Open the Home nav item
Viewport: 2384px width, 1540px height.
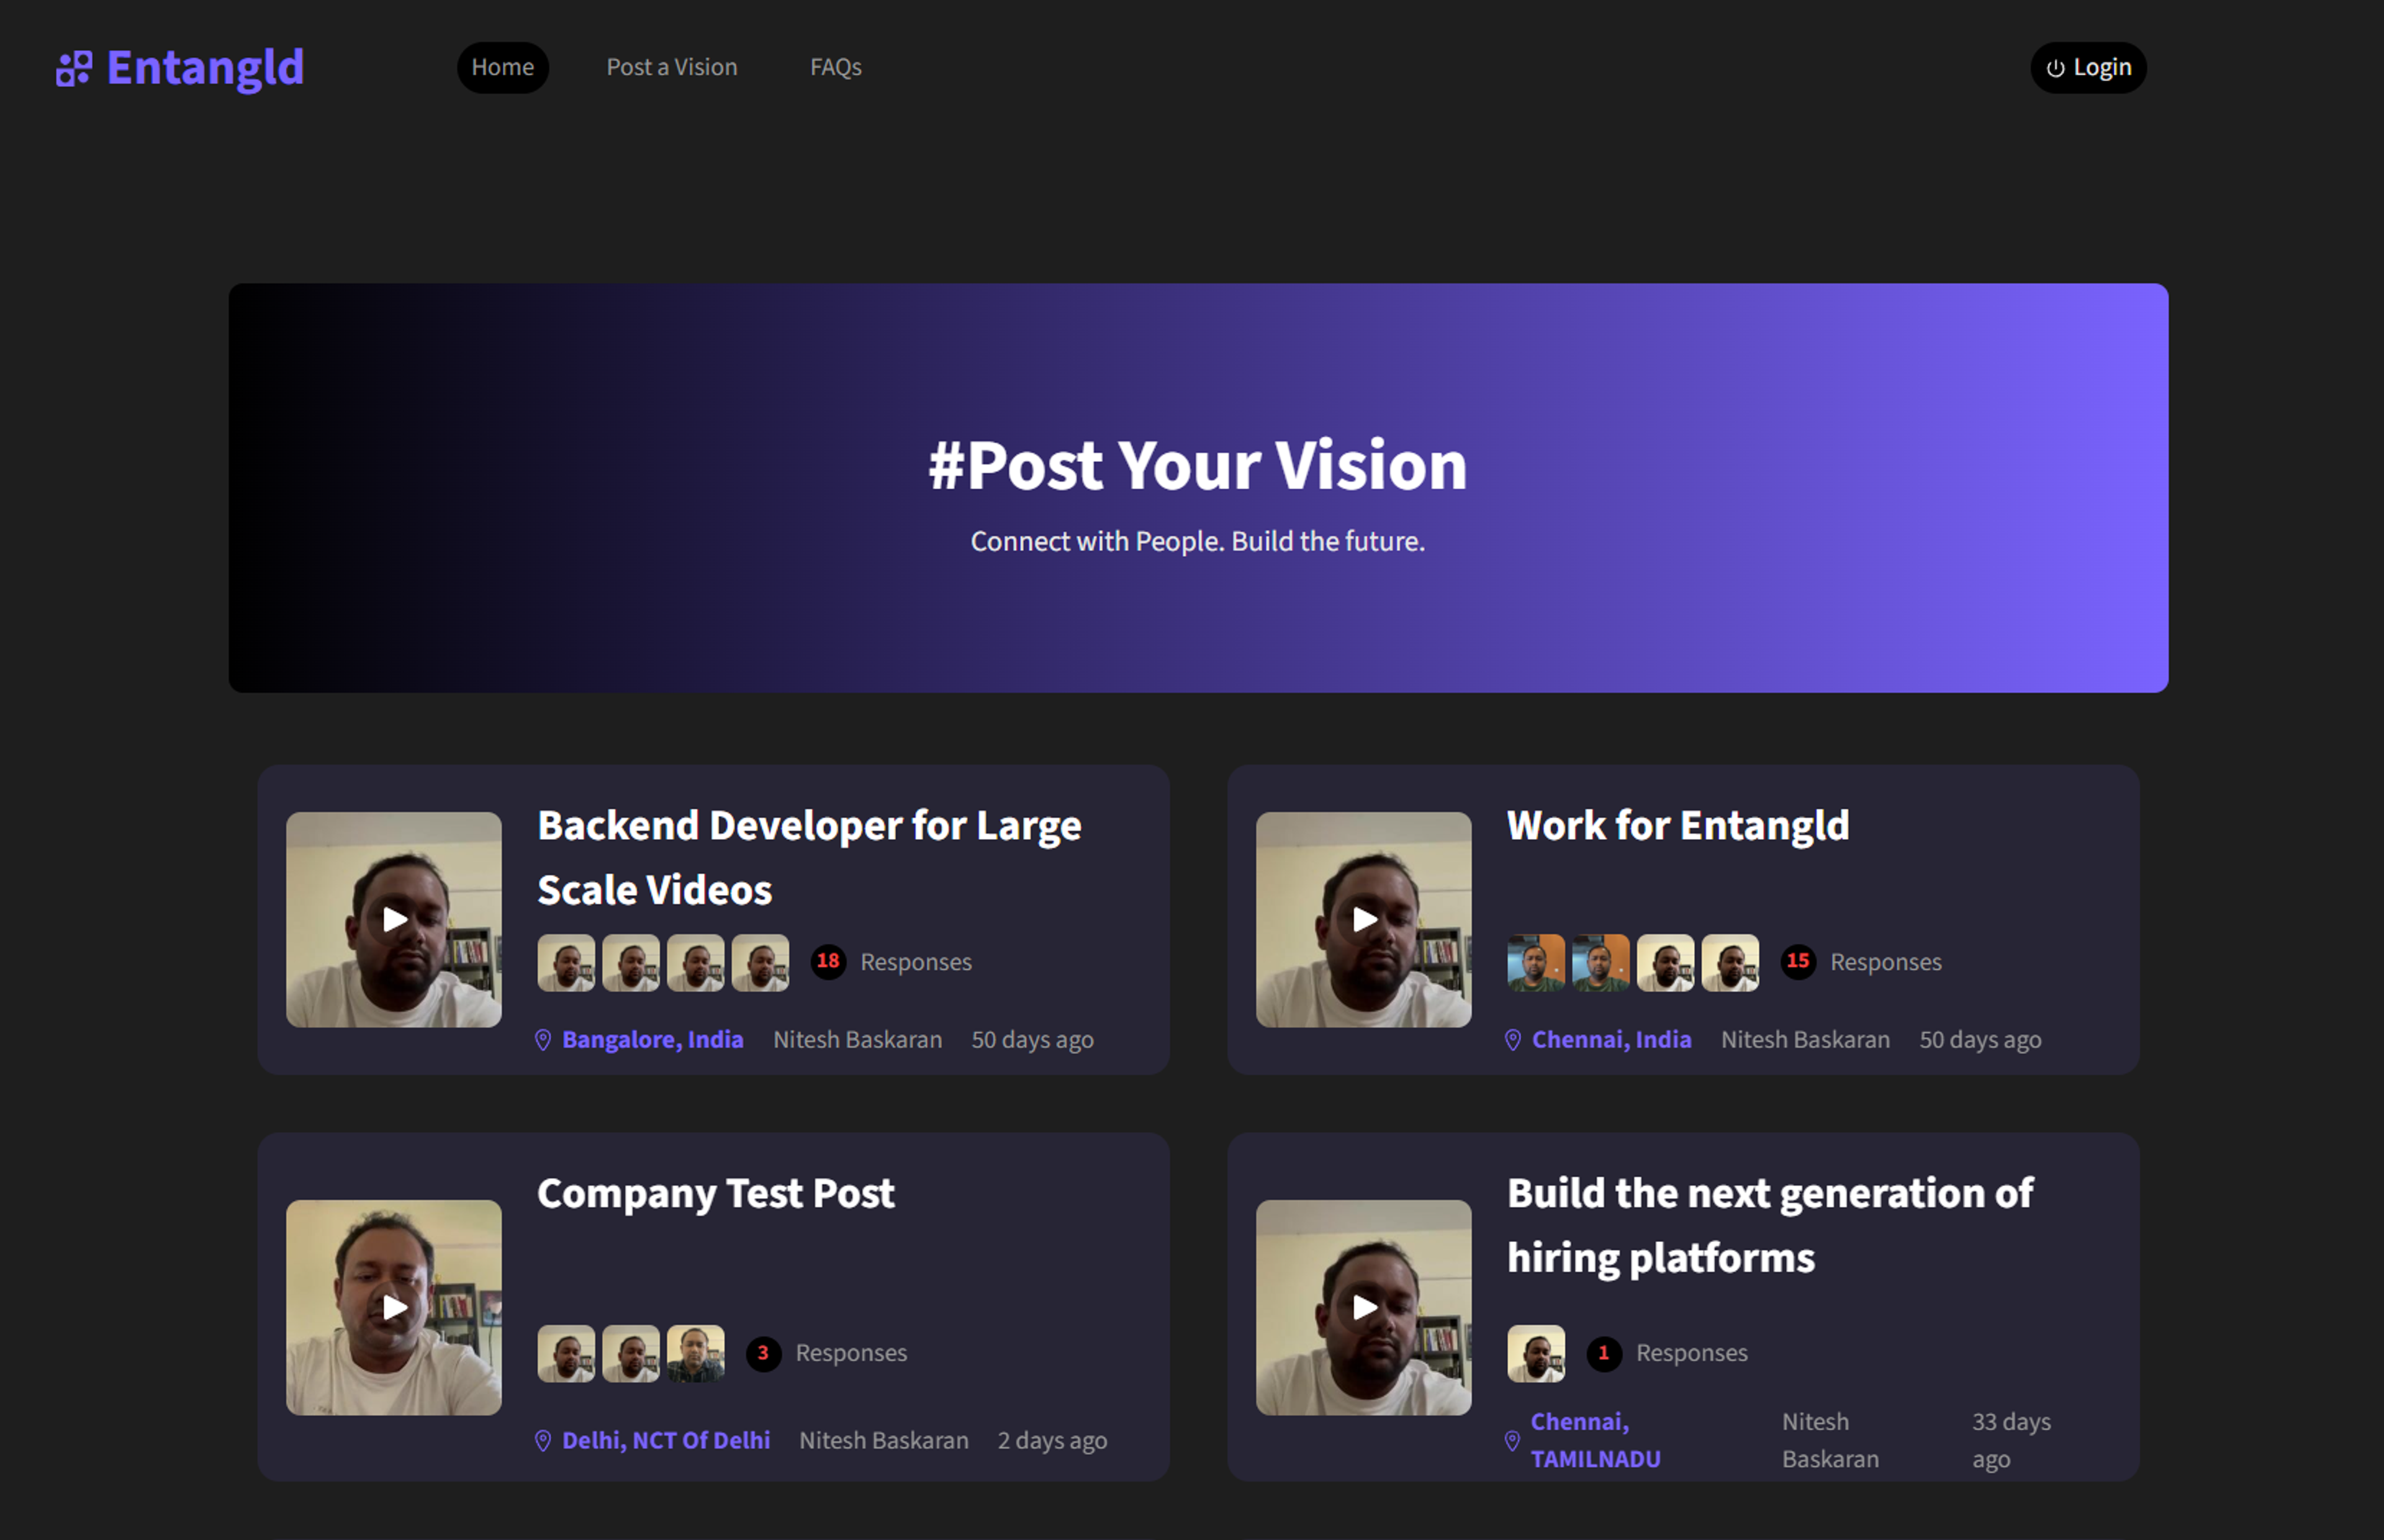pos(503,67)
